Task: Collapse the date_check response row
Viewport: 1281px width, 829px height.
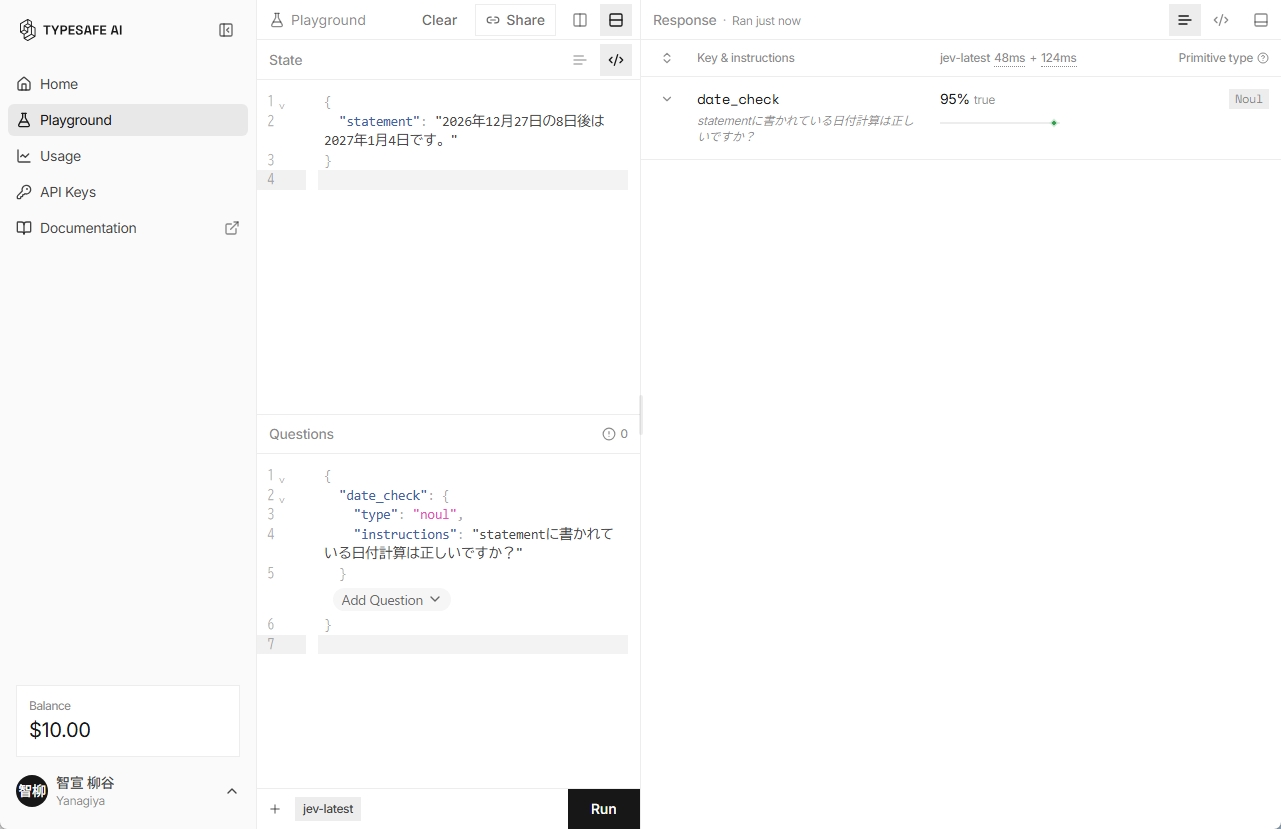Action: 667,99
